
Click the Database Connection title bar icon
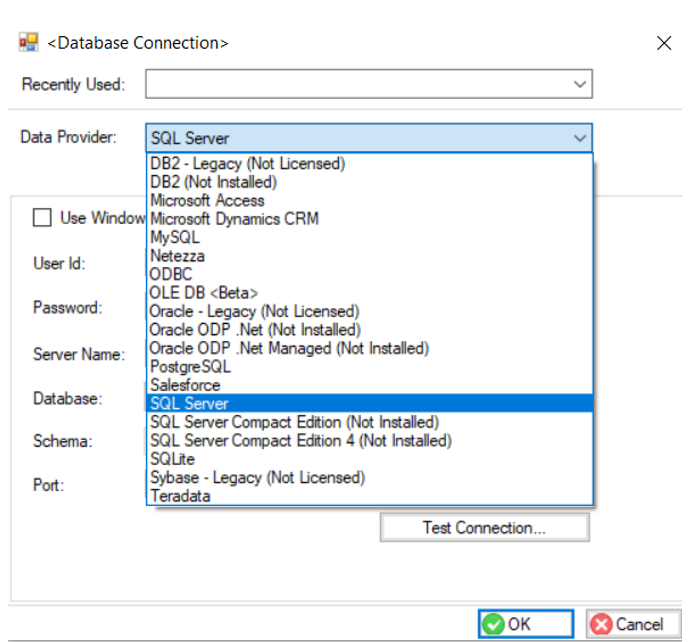28,43
